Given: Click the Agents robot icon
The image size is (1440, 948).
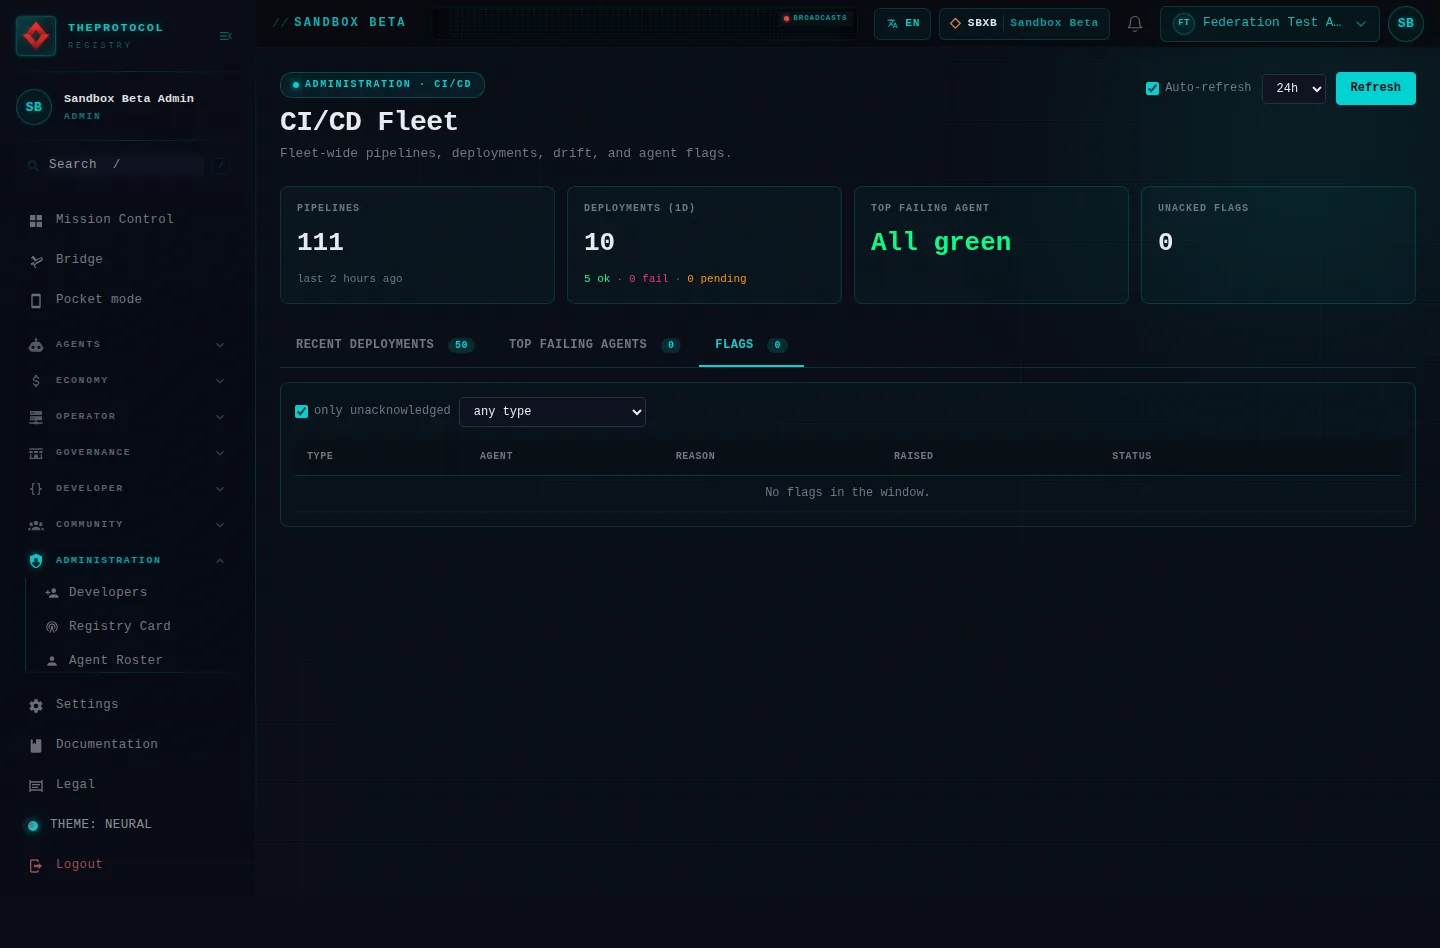Looking at the screenshot, I should tap(36, 345).
